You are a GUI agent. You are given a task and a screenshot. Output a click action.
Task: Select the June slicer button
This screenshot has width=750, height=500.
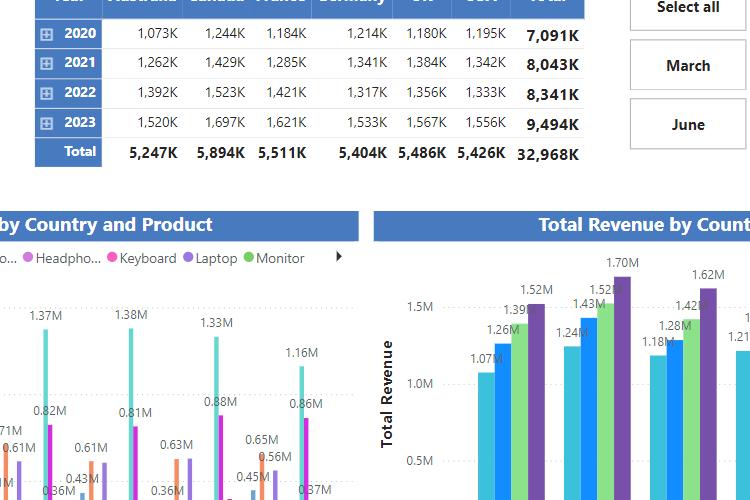(x=688, y=124)
